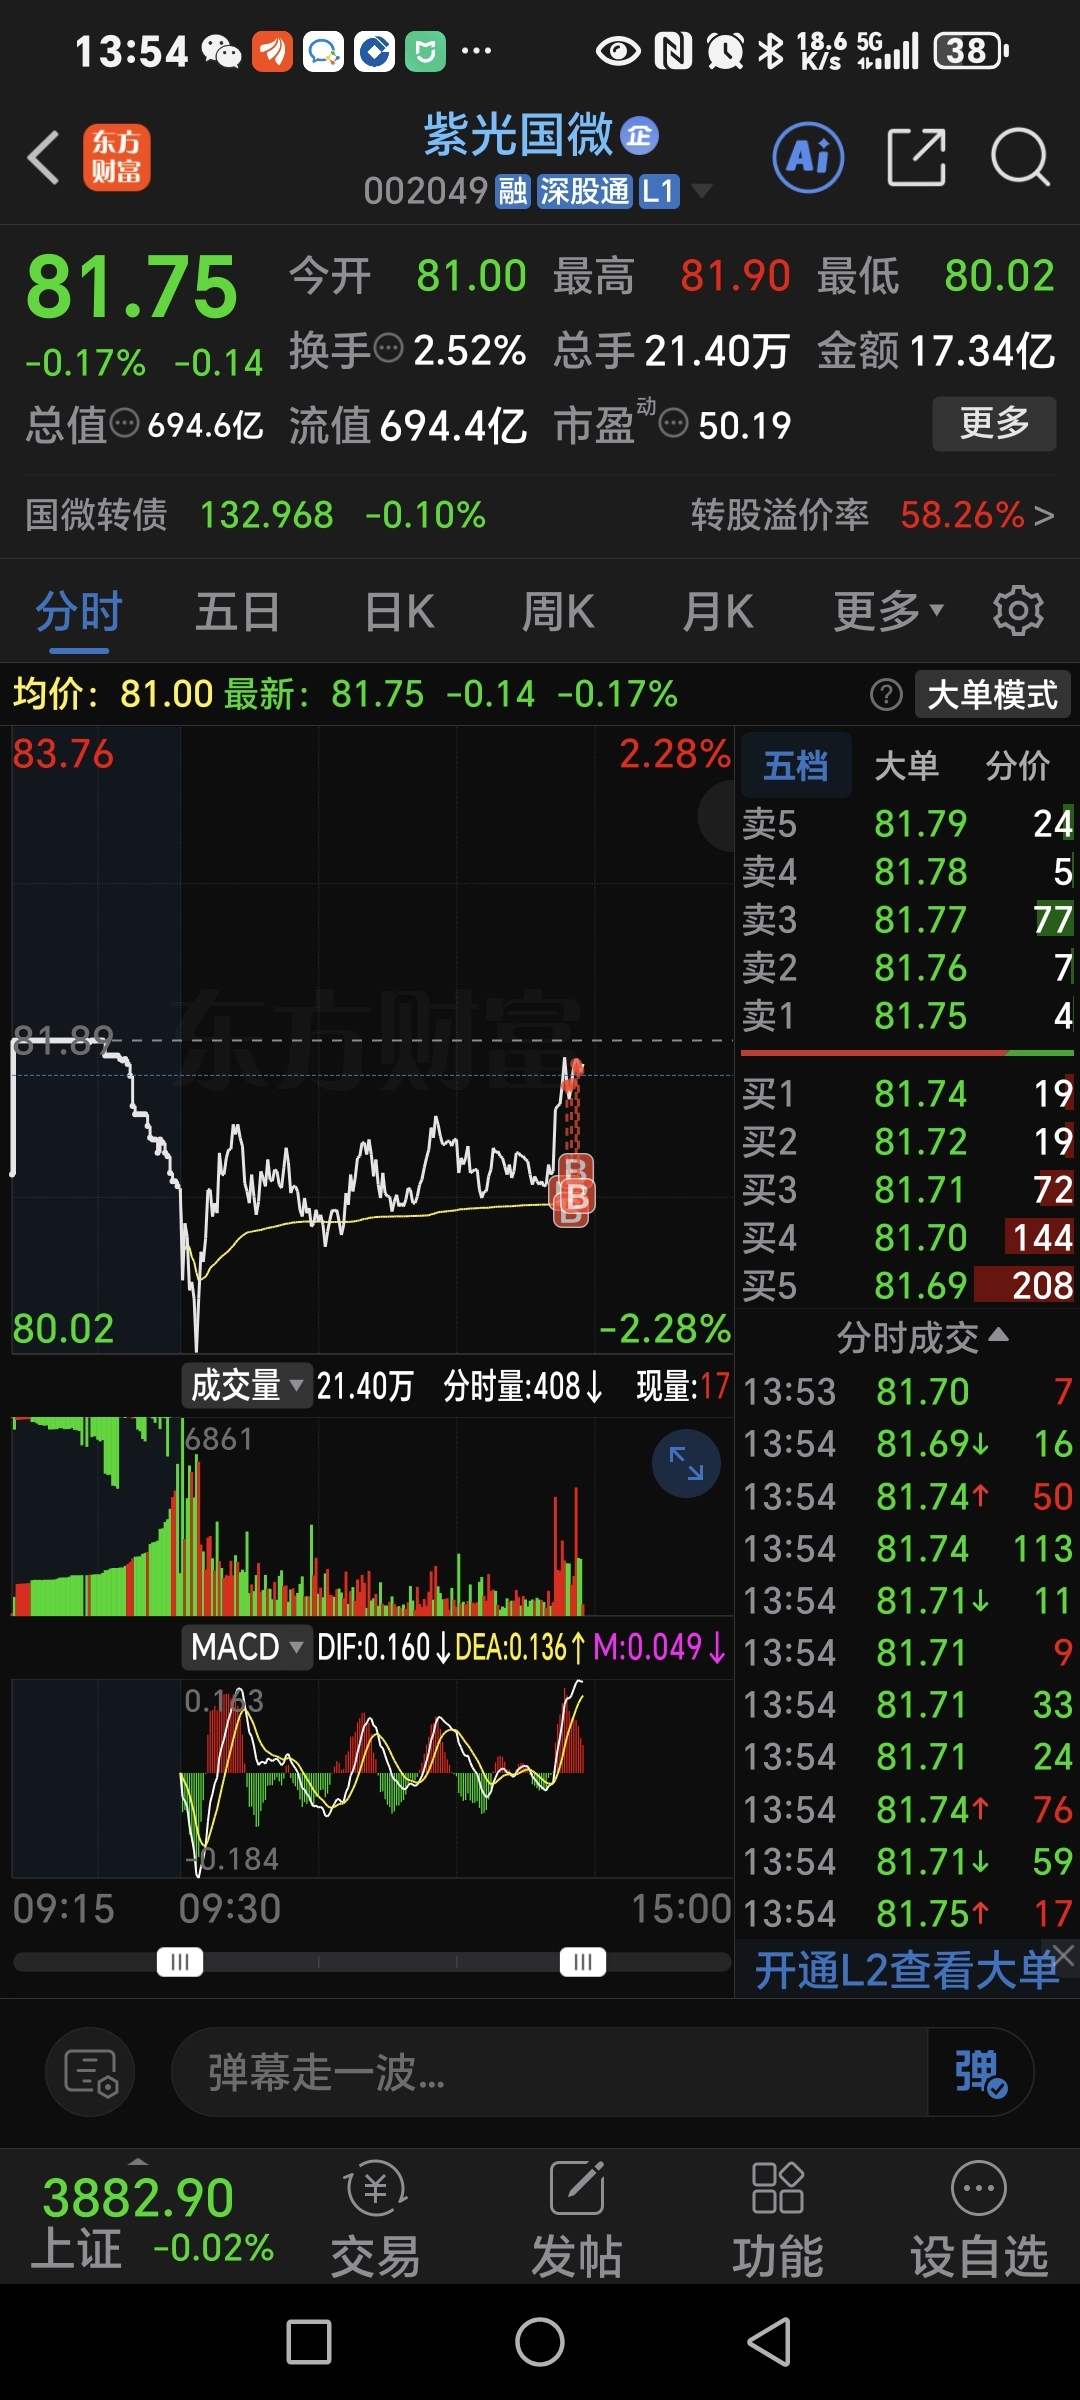Tap the 东方财富 logo icon
The image size is (1080, 2400).
[x=117, y=157]
